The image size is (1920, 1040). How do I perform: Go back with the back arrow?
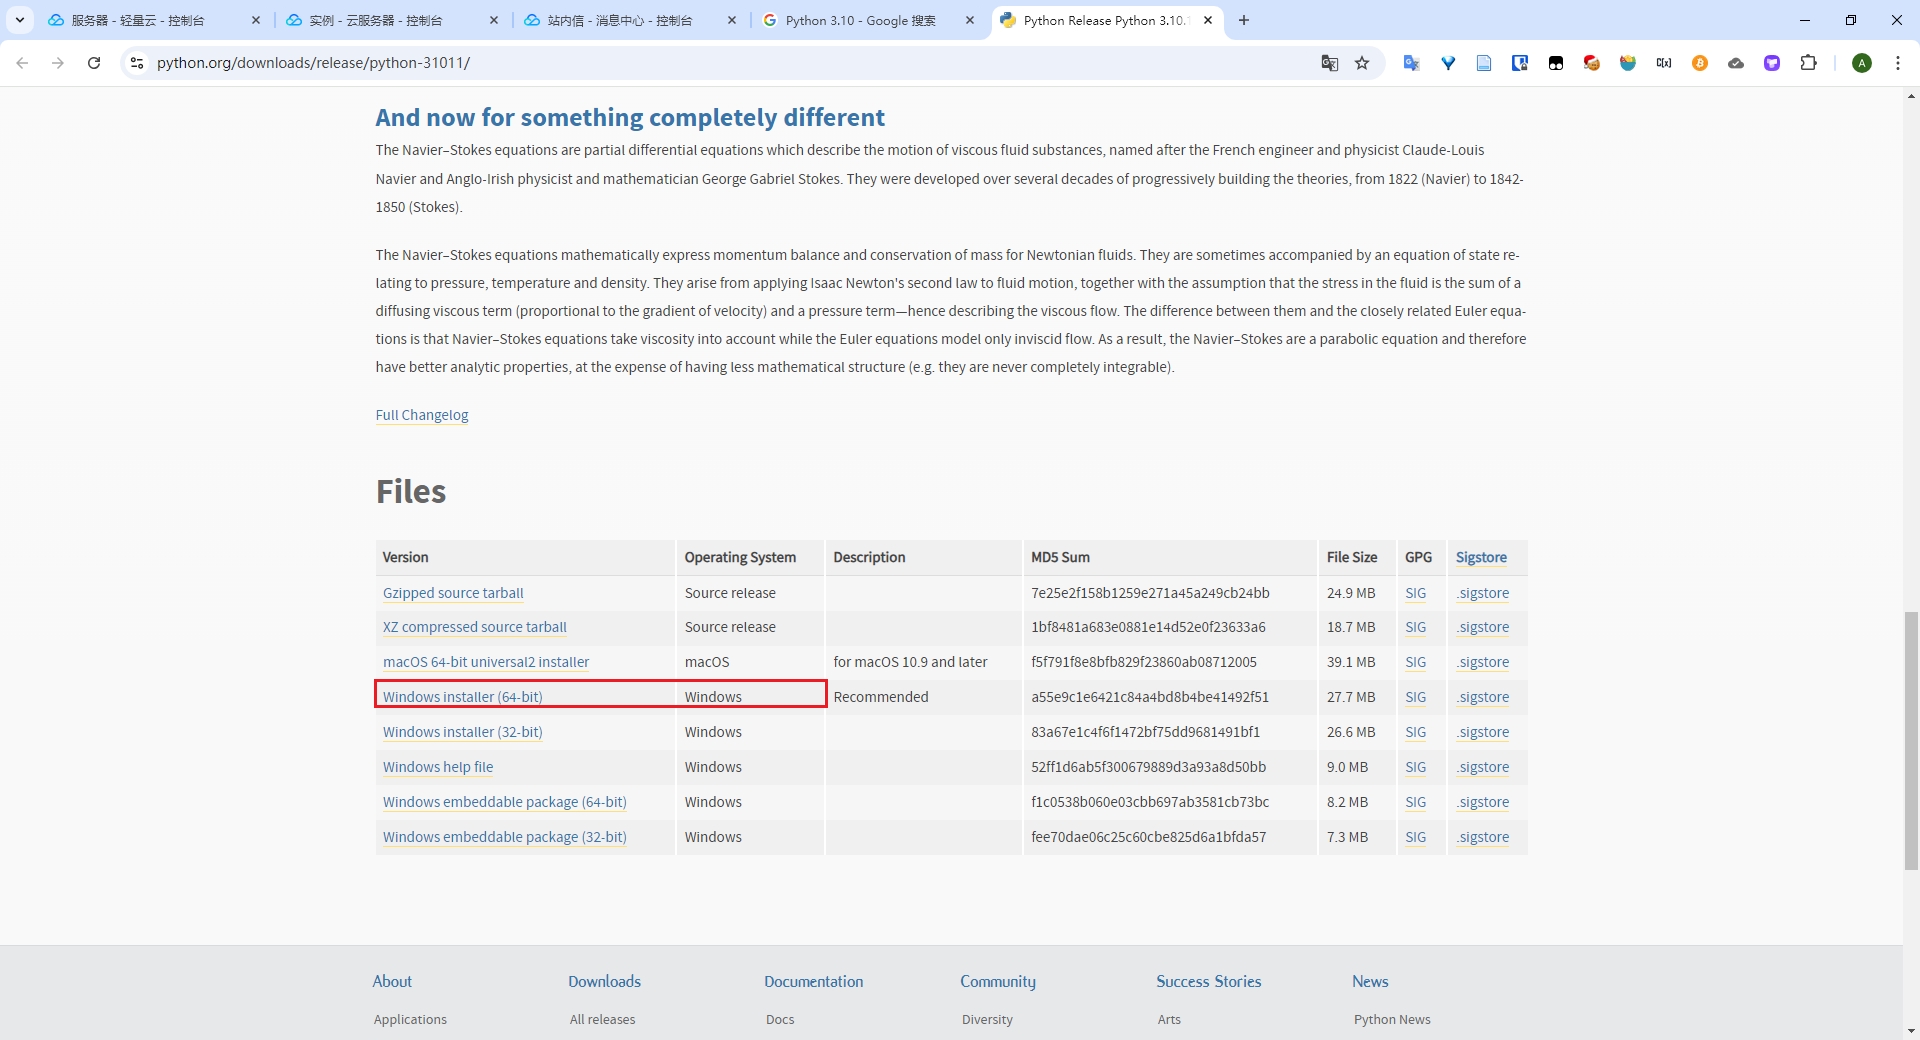(22, 63)
